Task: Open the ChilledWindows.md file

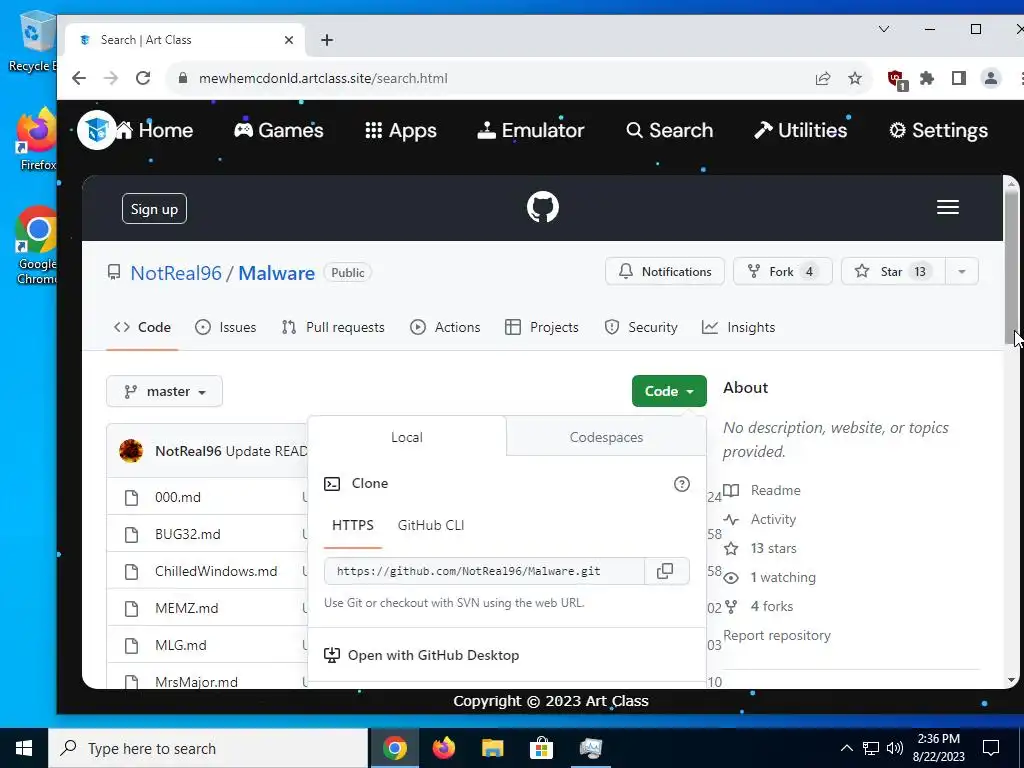Action: (216, 571)
